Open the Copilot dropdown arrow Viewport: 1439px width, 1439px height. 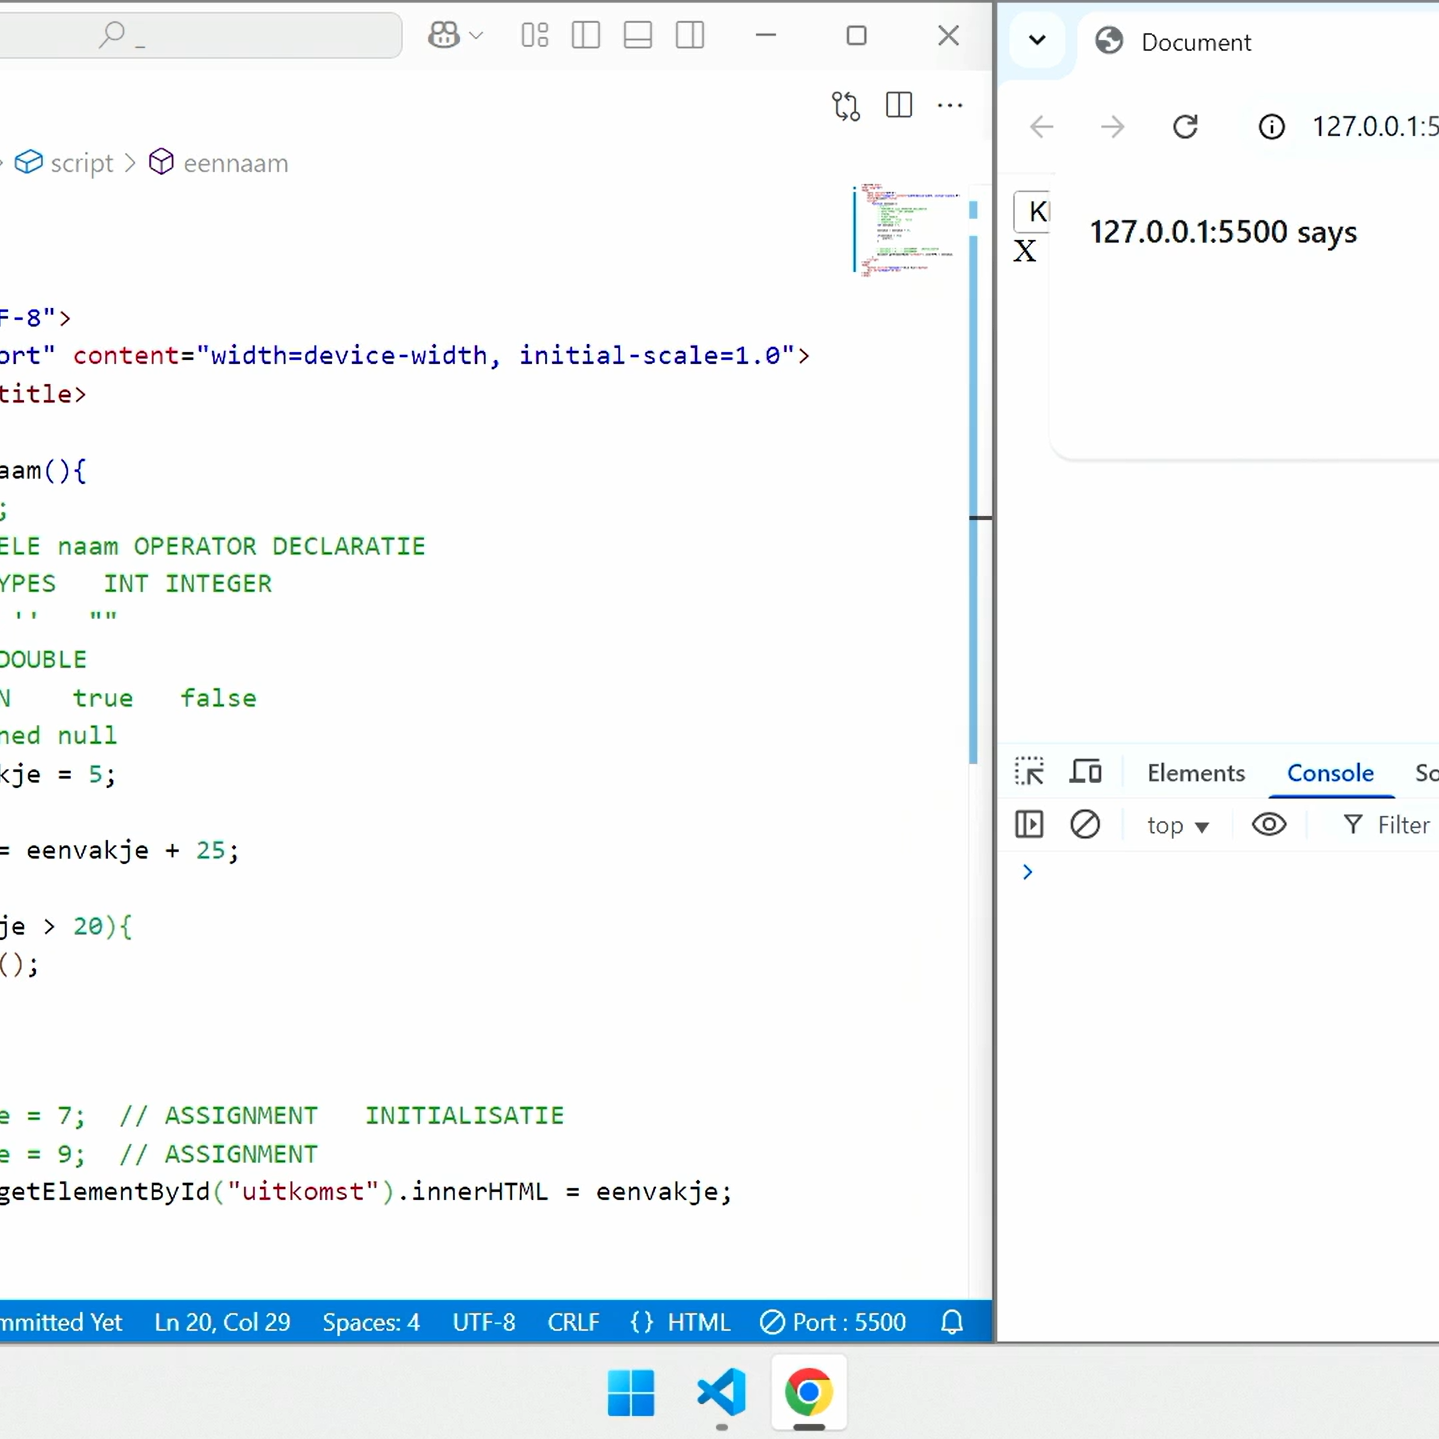point(476,36)
